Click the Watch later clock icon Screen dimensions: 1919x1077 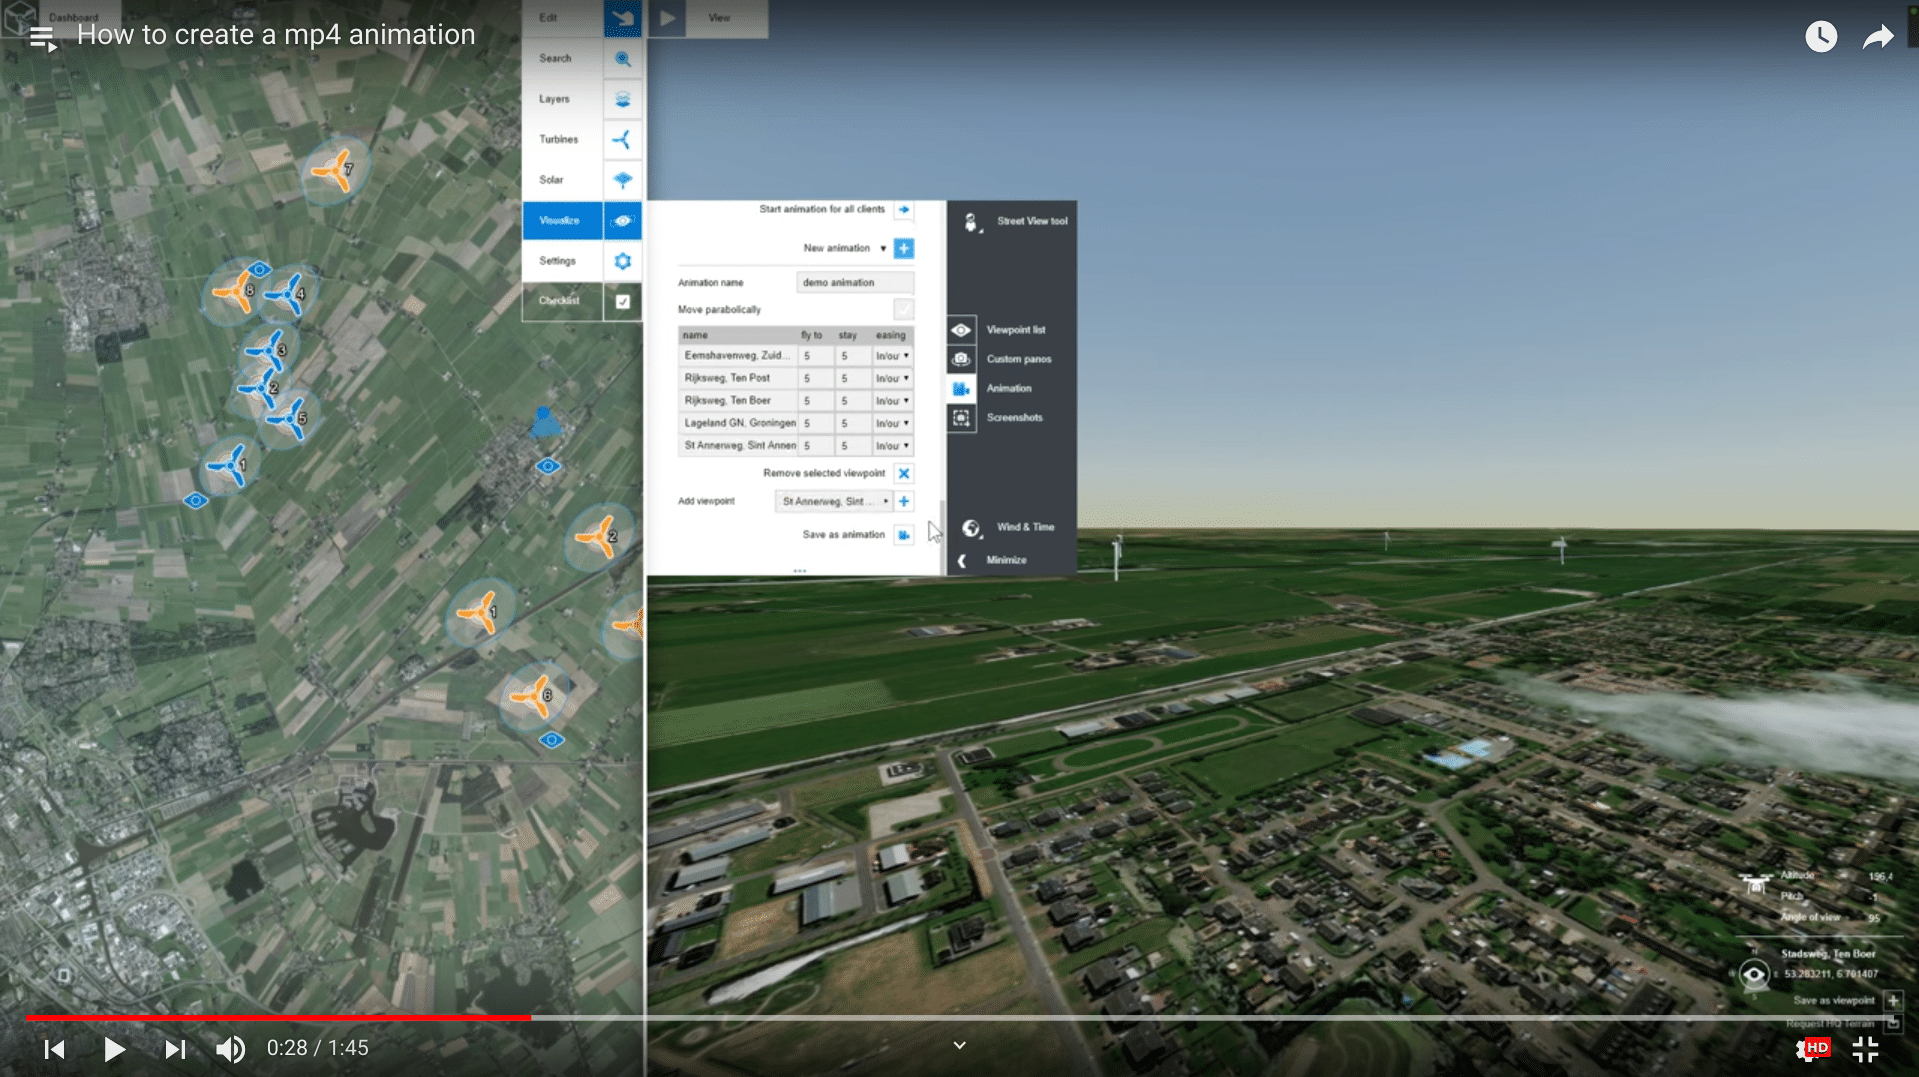pos(1821,37)
